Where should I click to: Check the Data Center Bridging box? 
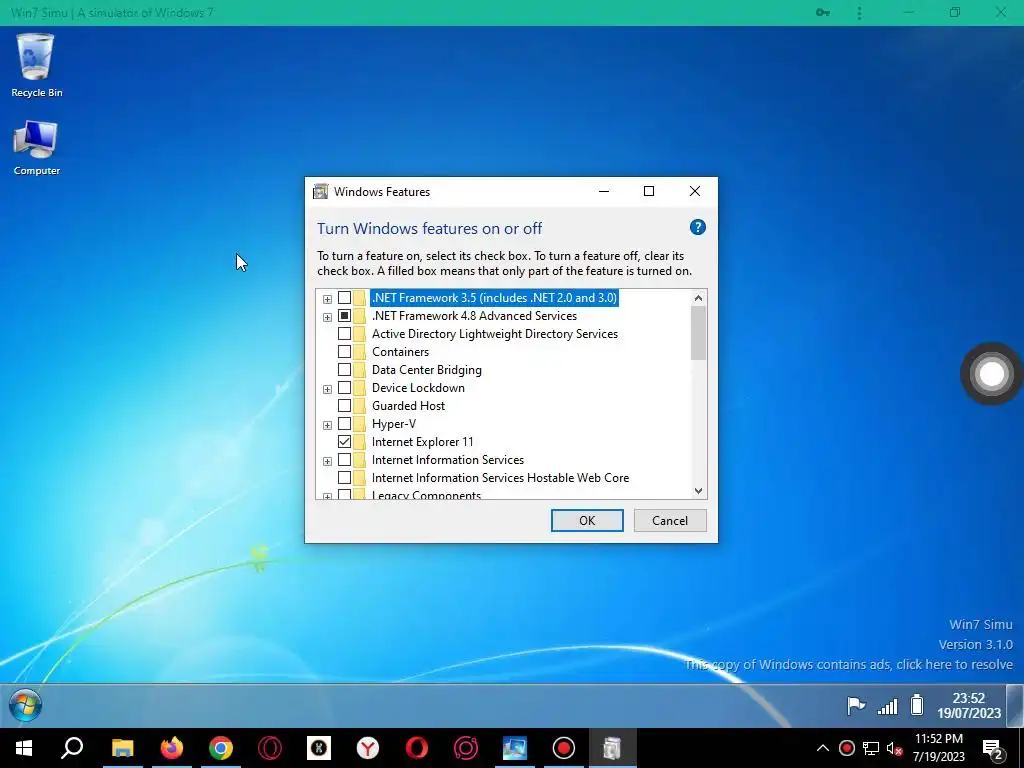pos(344,370)
